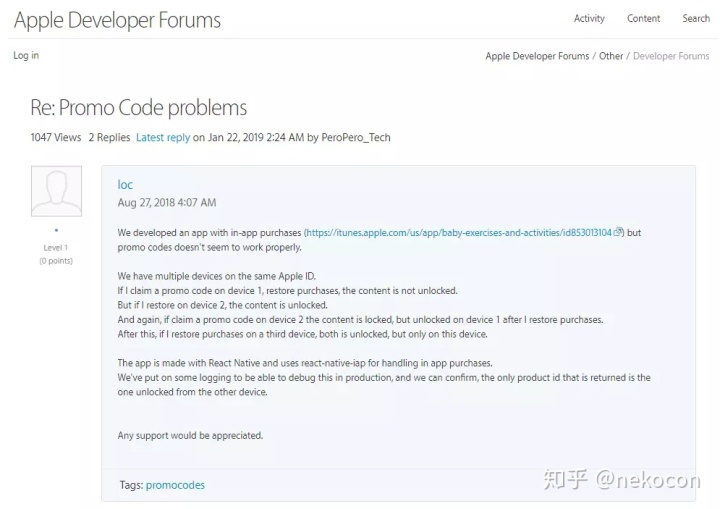The image size is (720, 509).
Task: Click the external link icon after iTunes URL
Action: [618, 232]
